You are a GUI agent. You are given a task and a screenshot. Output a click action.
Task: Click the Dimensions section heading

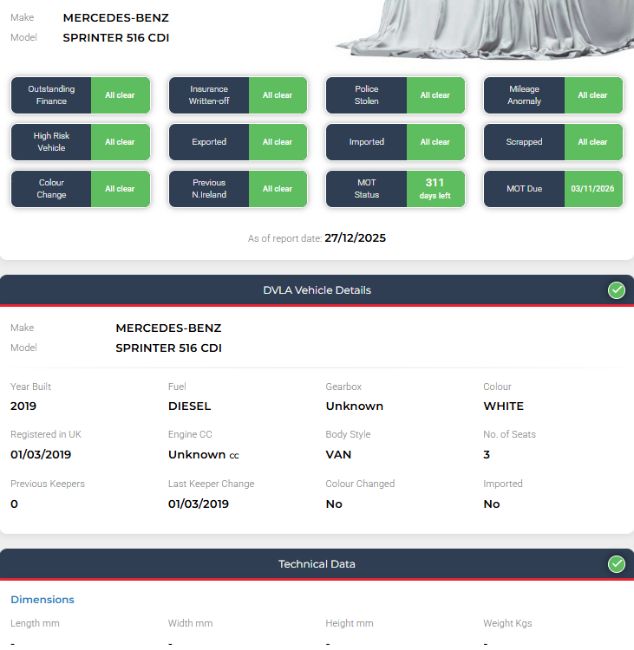pos(42,599)
